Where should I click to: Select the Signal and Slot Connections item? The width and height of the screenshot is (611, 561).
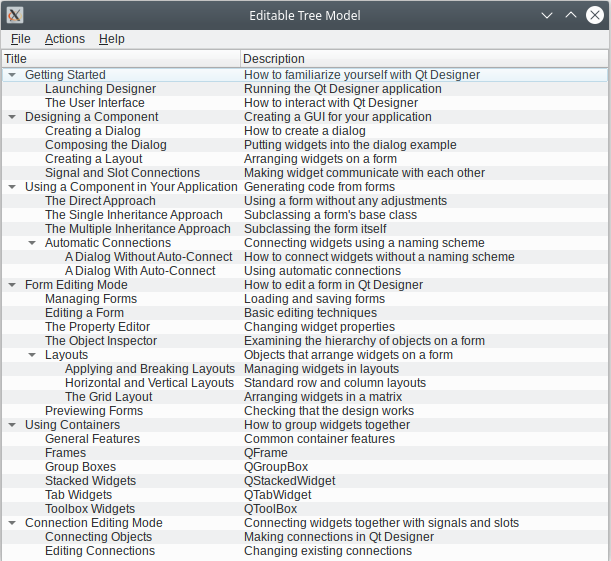coord(122,173)
